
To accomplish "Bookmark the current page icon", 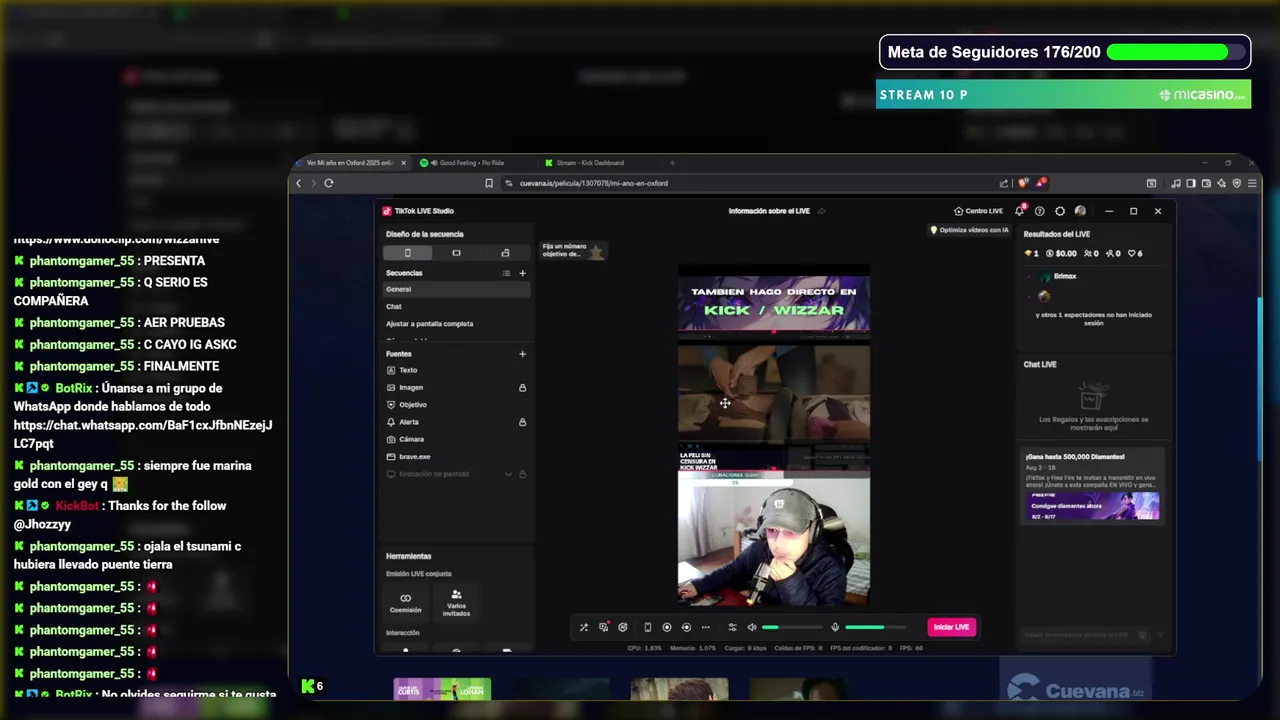I will (489, 183).
